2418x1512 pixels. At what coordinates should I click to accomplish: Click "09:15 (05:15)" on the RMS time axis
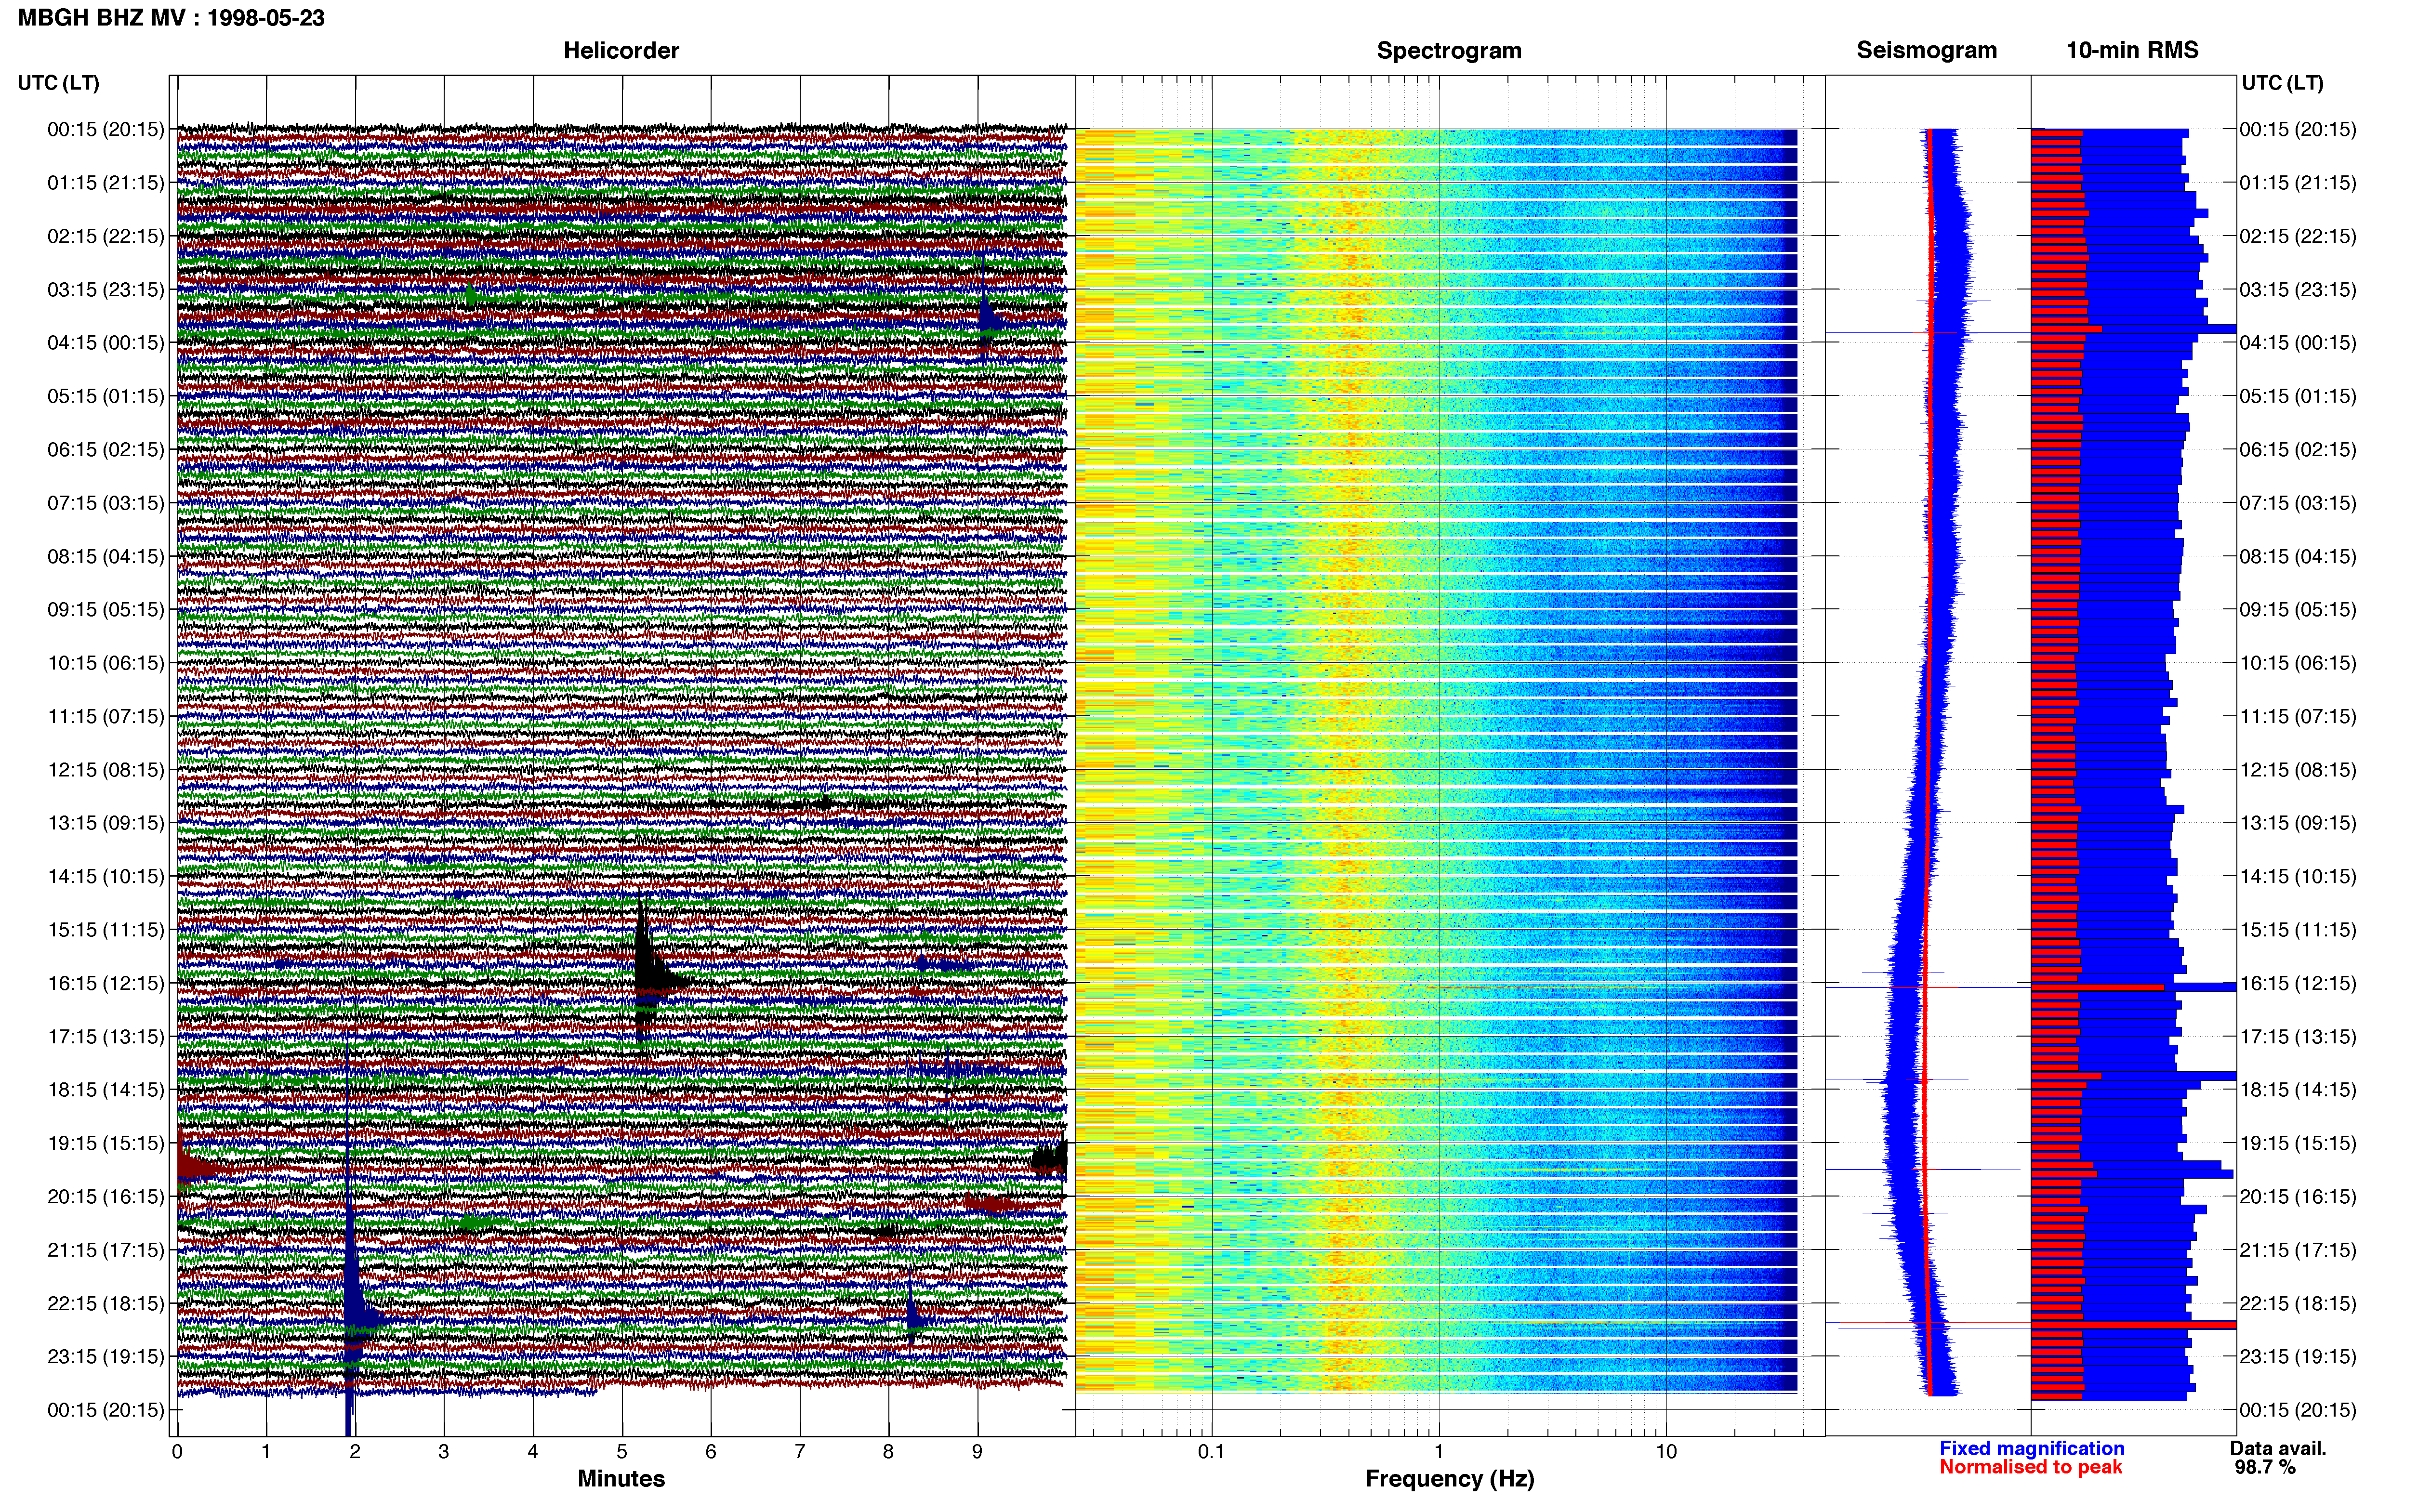point(2298,610)
